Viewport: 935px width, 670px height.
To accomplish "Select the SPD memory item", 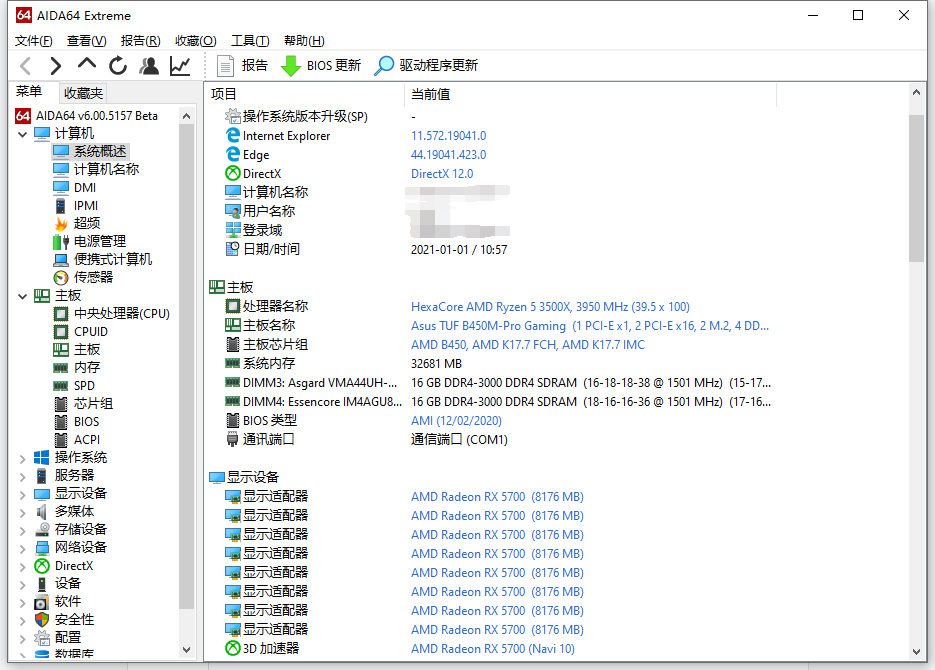I will click(82, 385).
